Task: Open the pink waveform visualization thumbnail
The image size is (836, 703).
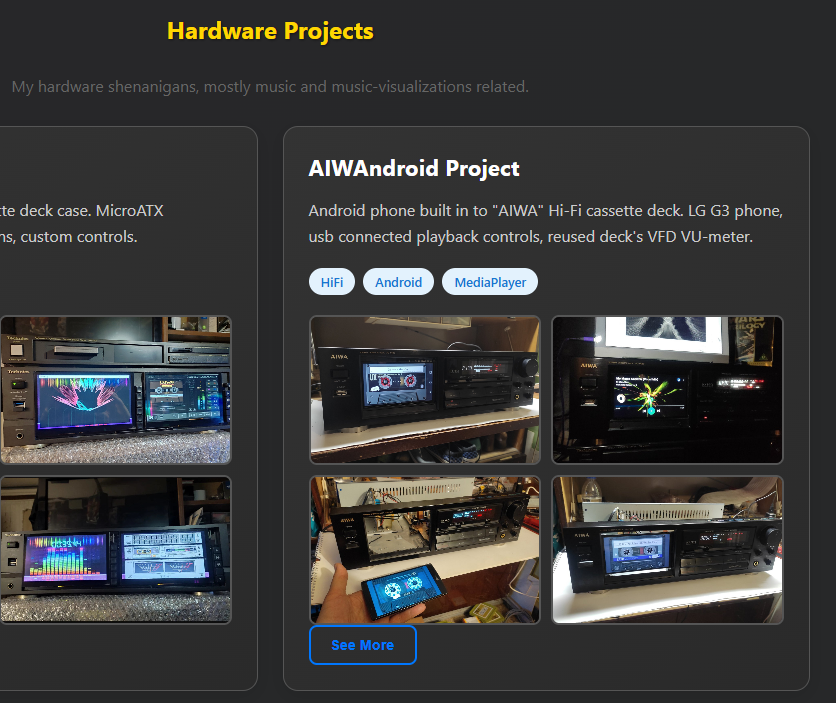Action: (x=115, y=390)
